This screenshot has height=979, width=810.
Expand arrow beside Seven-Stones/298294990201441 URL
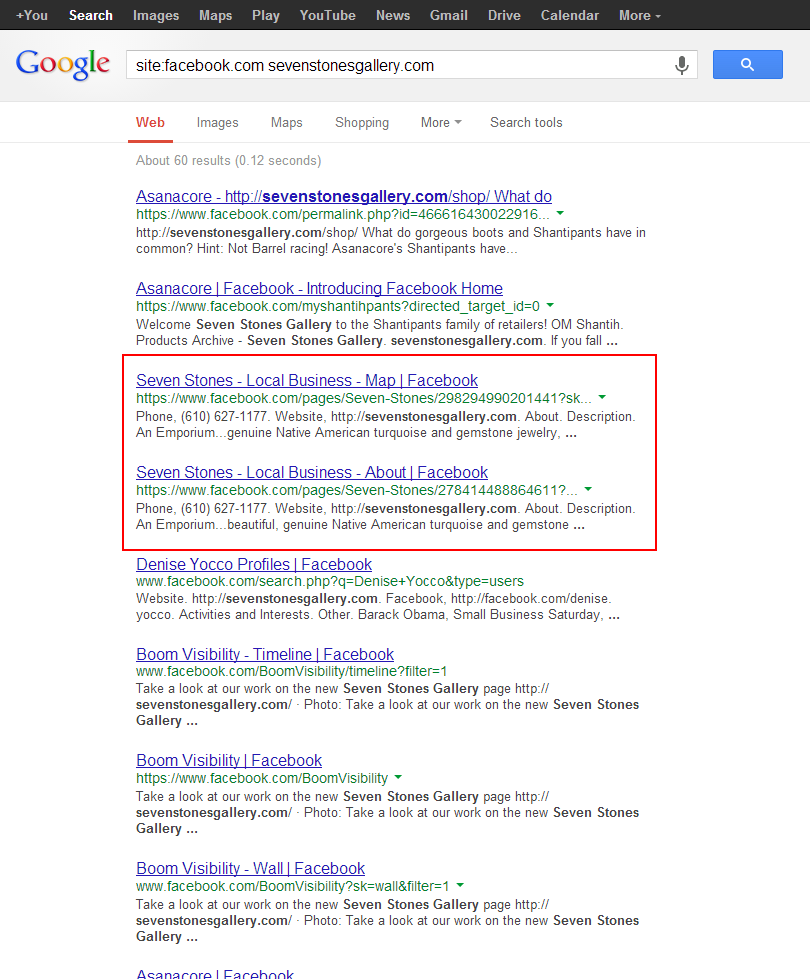[x=602, y=397]
